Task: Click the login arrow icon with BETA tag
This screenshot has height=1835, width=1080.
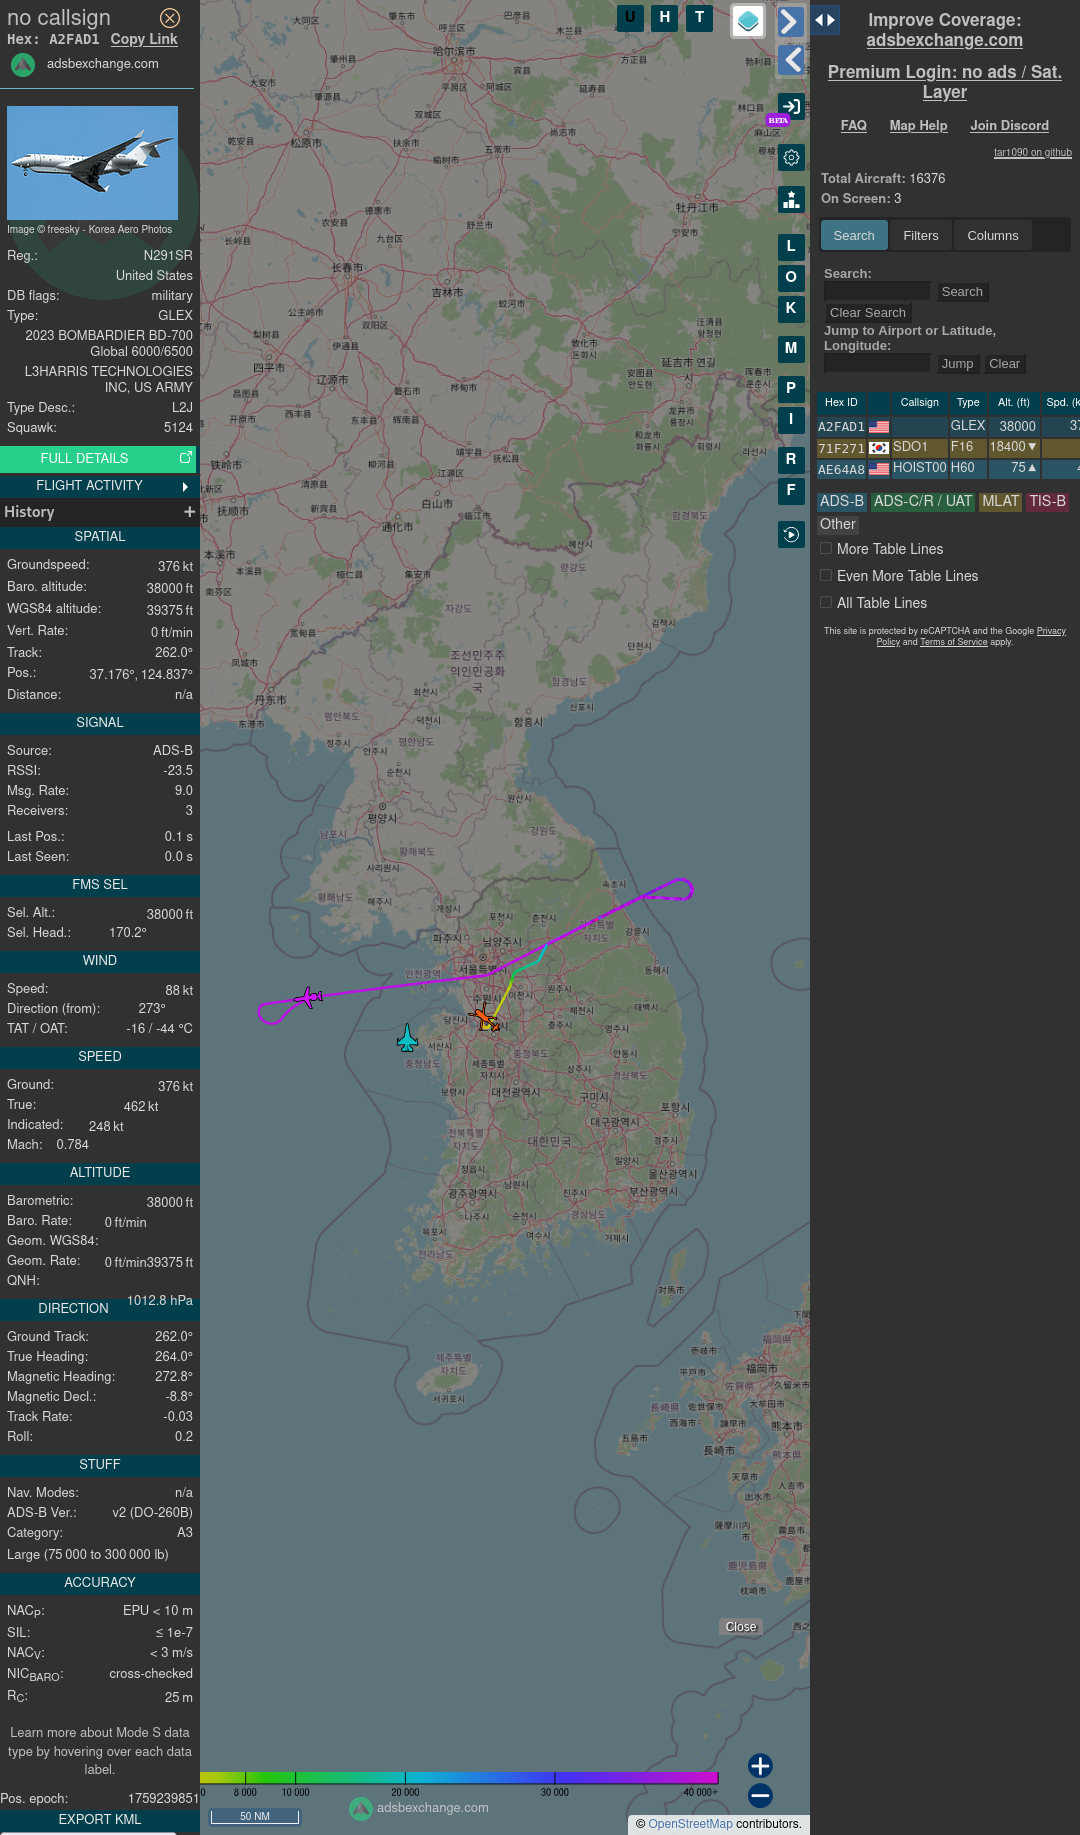Action: [791, 107]
